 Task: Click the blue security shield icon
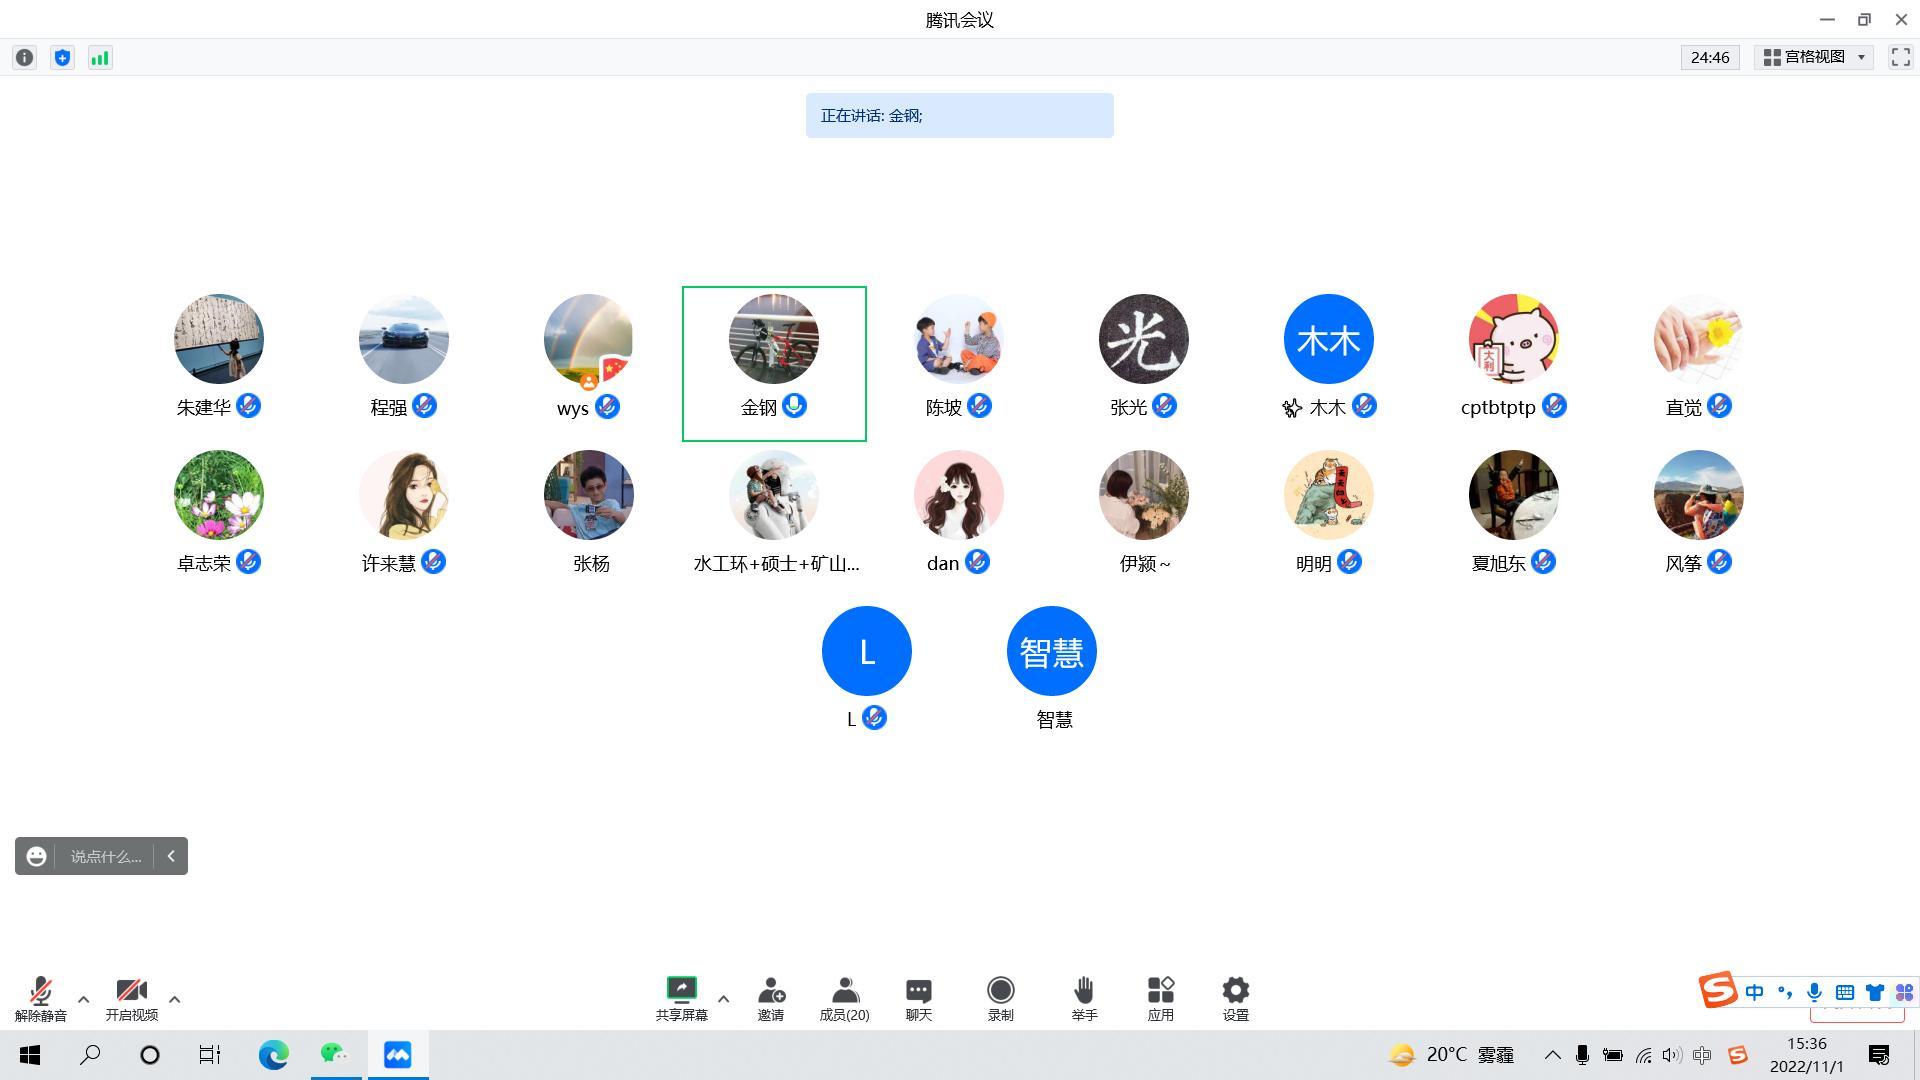62,58
